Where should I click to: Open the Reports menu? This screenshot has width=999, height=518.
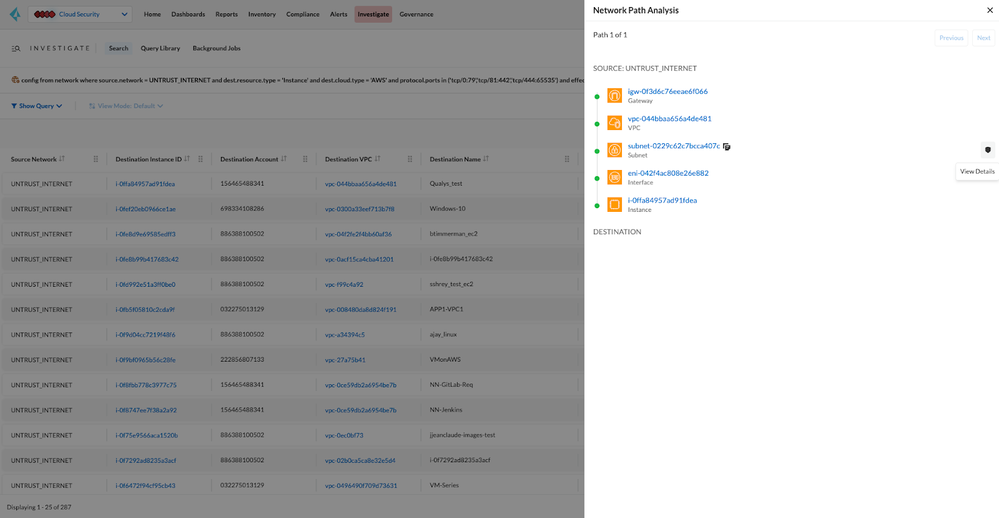[x=226, y=14]
